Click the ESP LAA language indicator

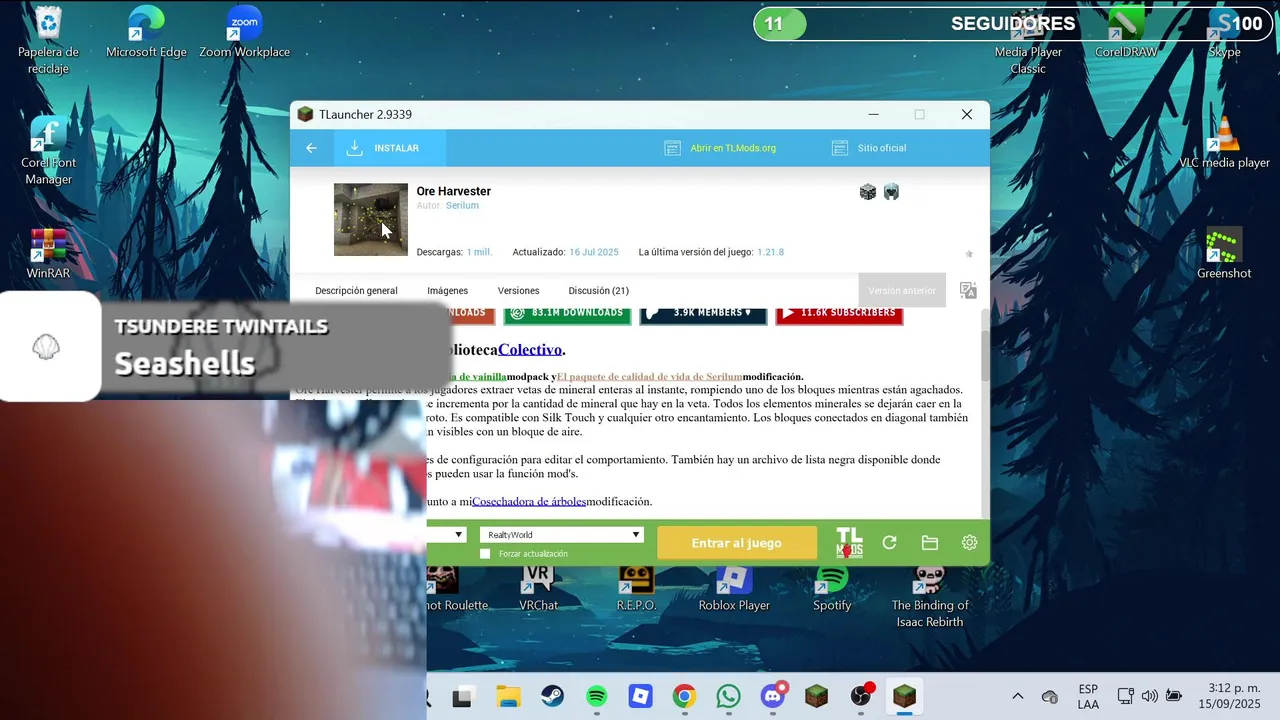1088,697
